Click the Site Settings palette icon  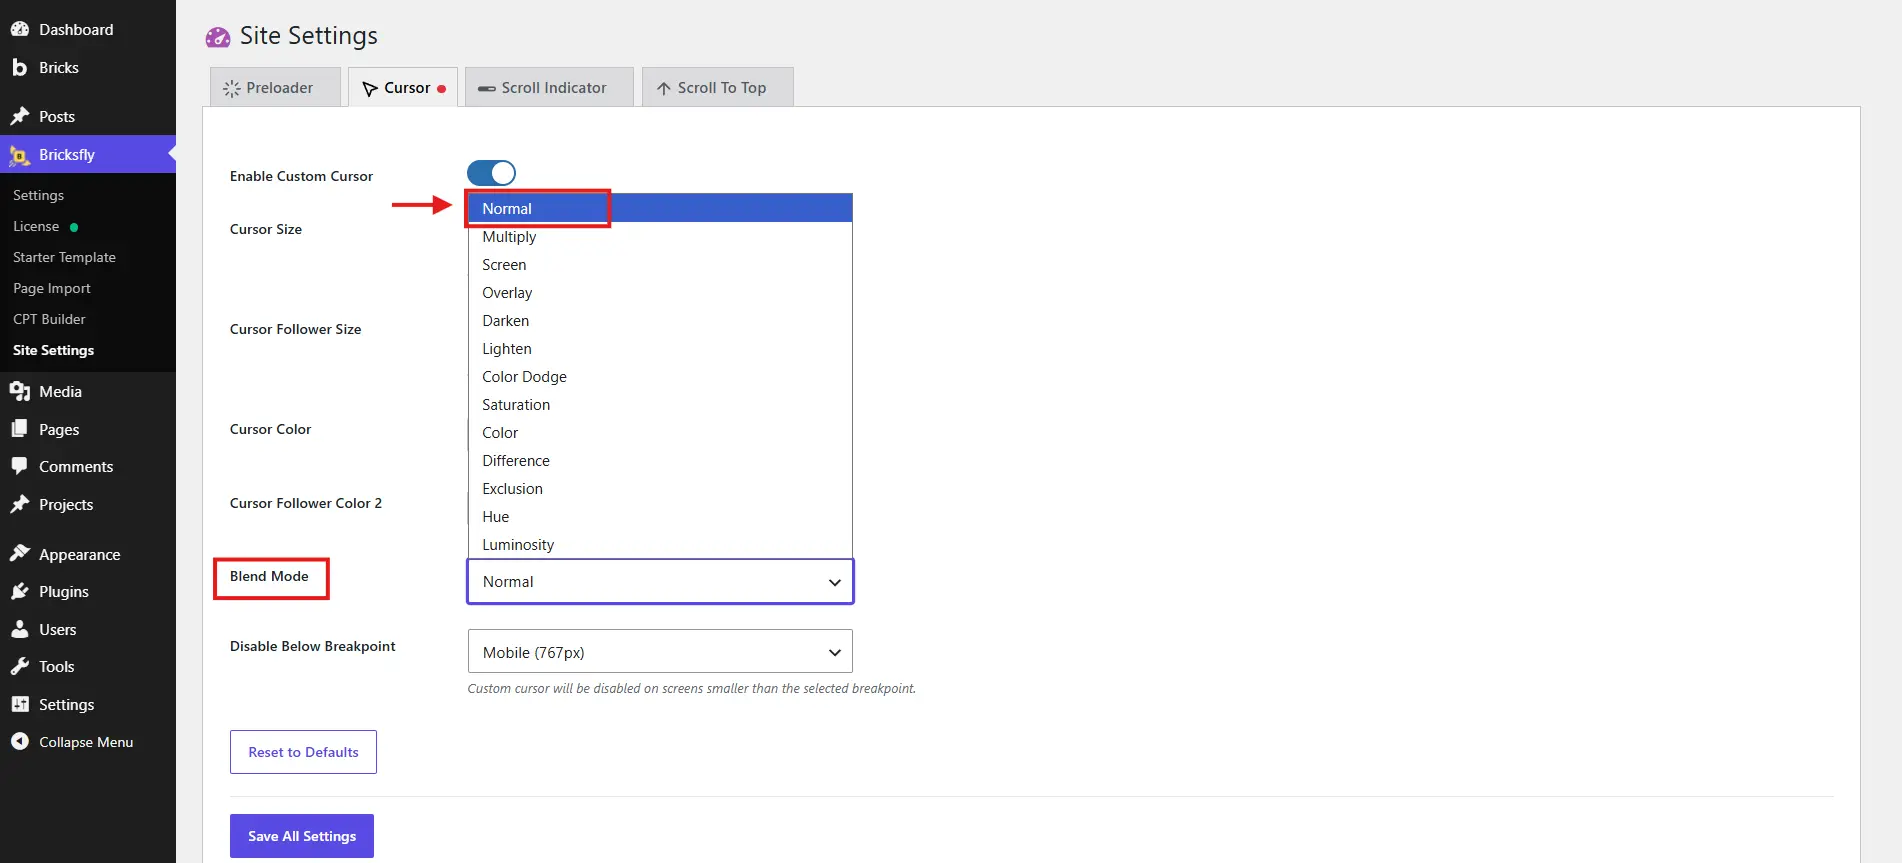[x=218, y=37]
